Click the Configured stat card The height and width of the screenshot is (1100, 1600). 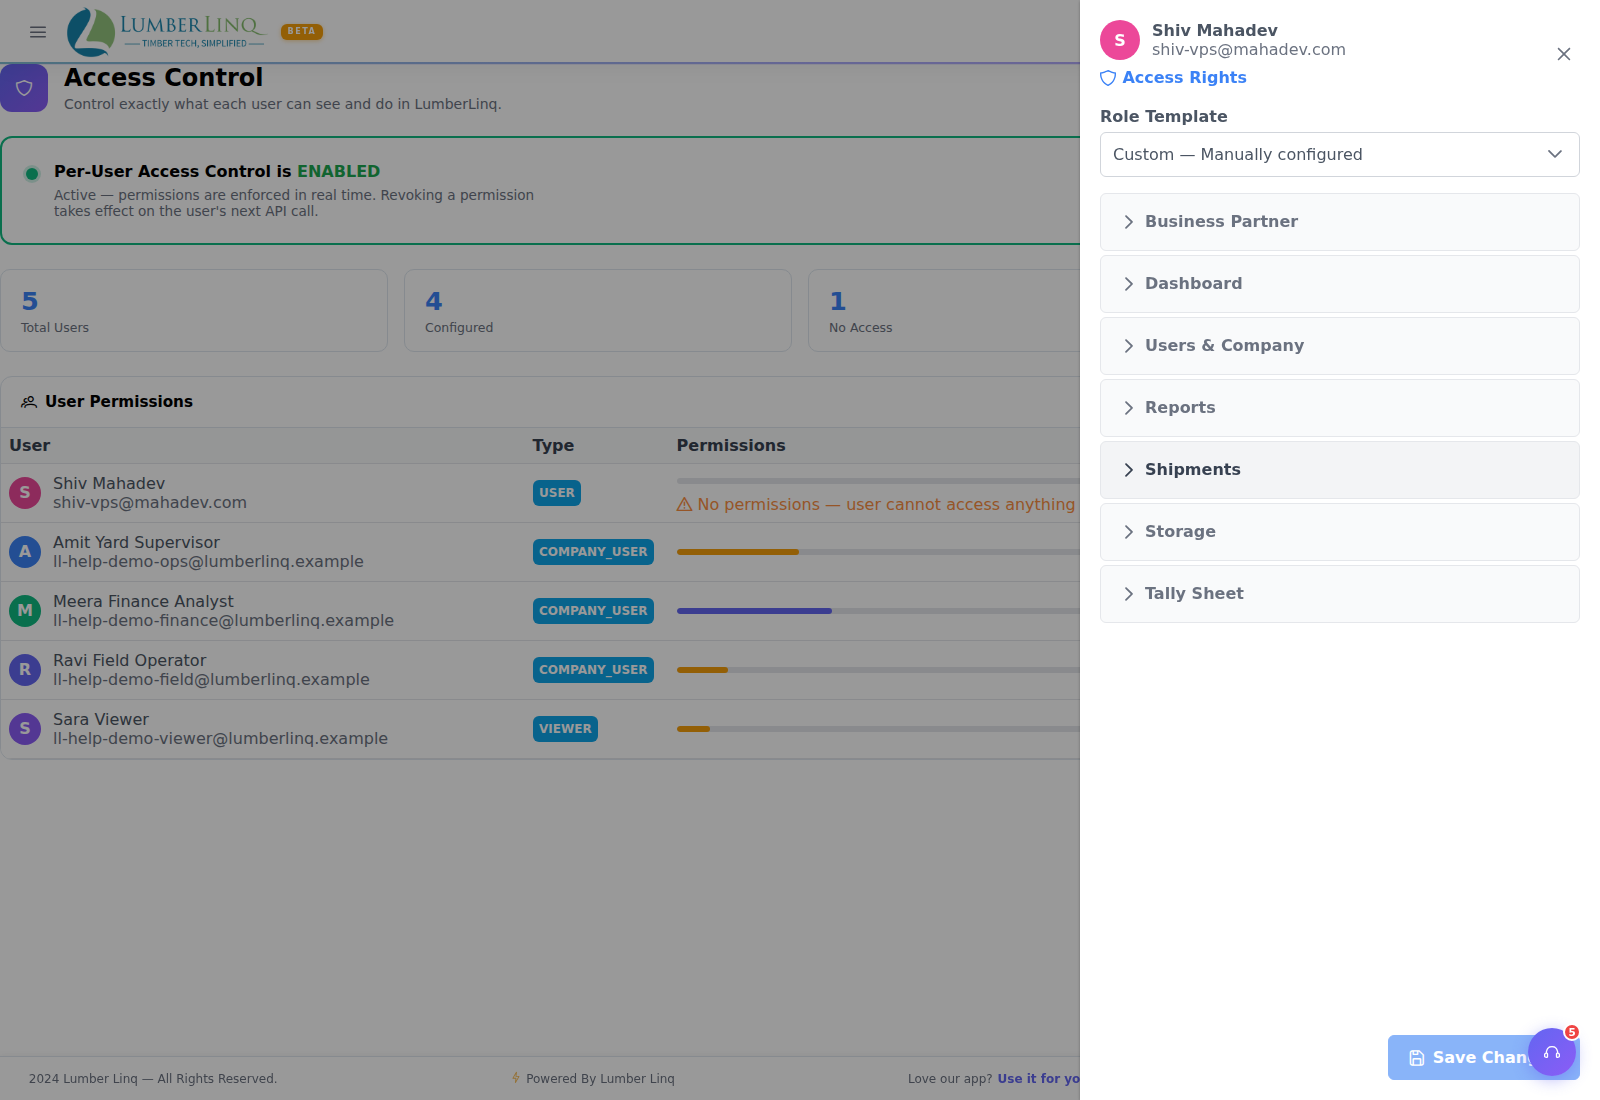coord(598,311)
